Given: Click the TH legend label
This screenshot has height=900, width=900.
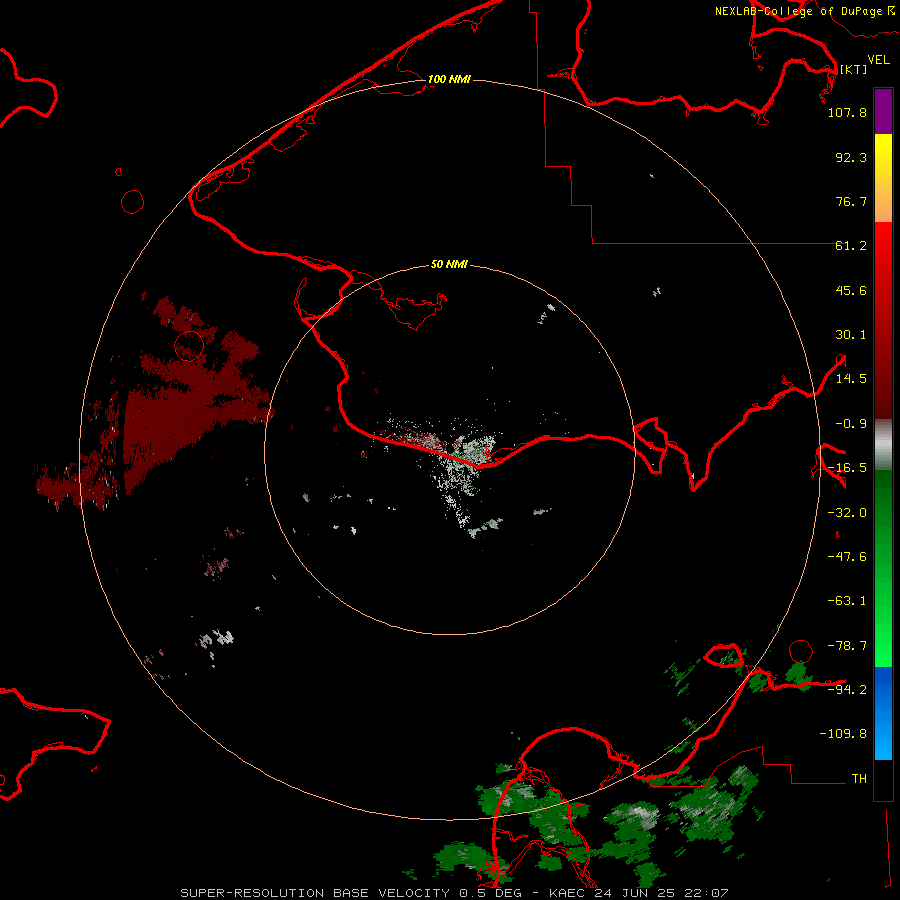Looking at the screenshot, I should (859, 778).
